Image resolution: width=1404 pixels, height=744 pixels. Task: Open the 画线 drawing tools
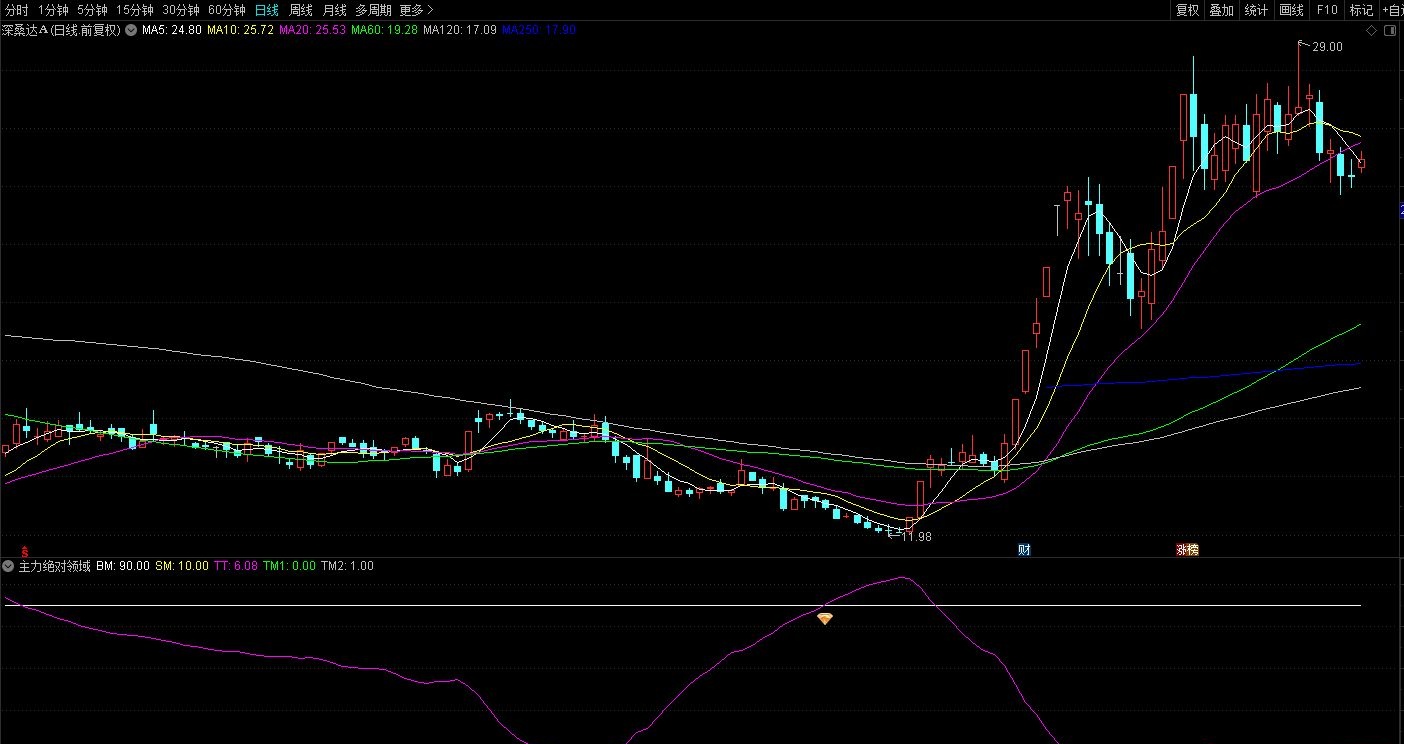[1291, 10]
